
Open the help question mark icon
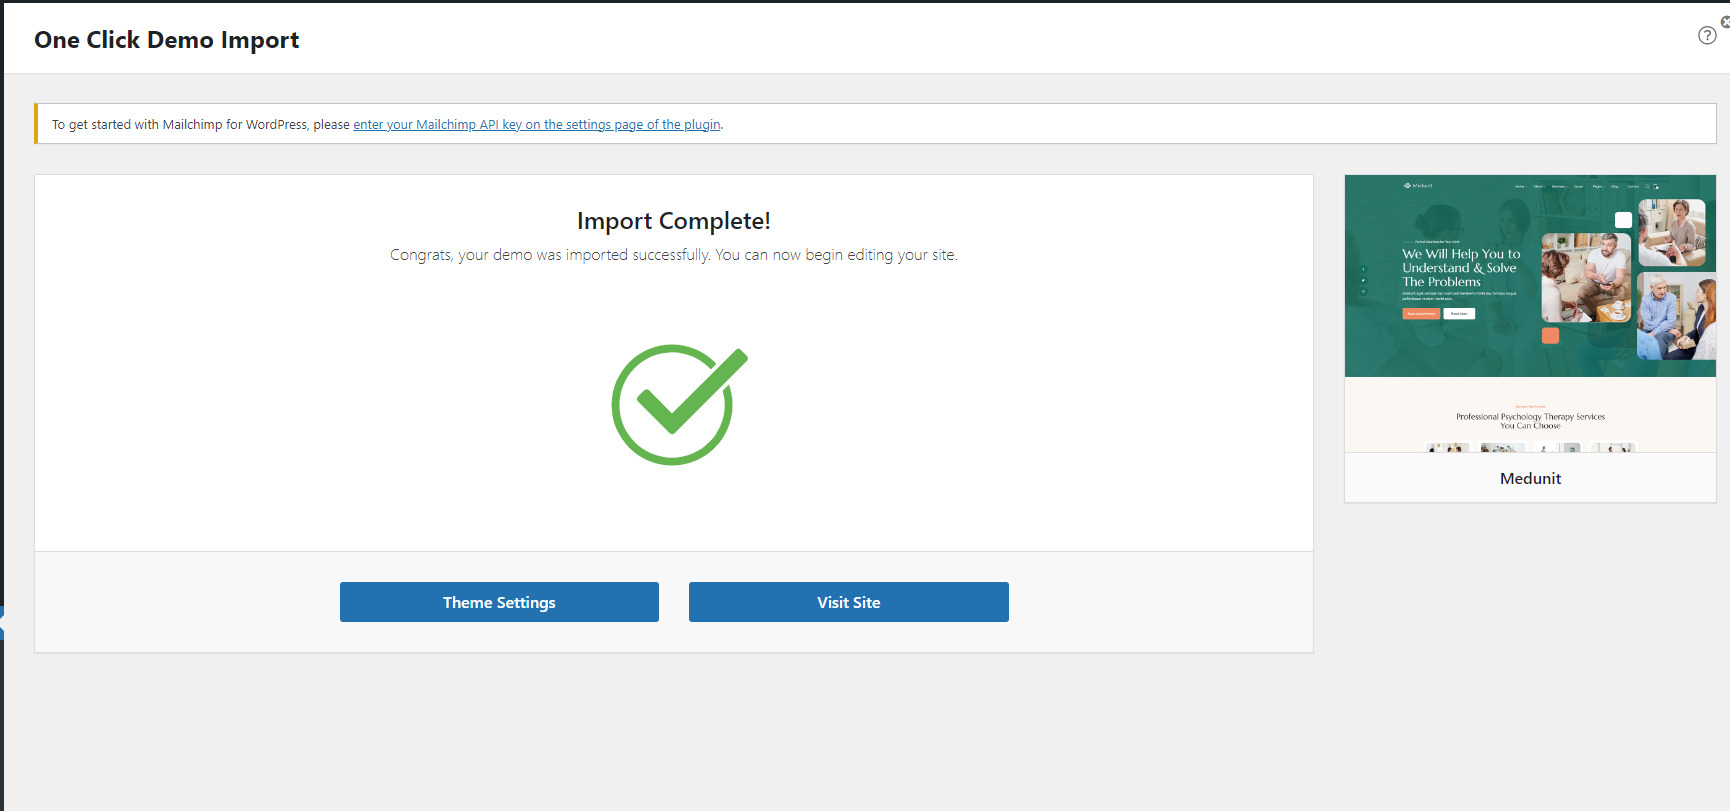[x=1707, y=36]
